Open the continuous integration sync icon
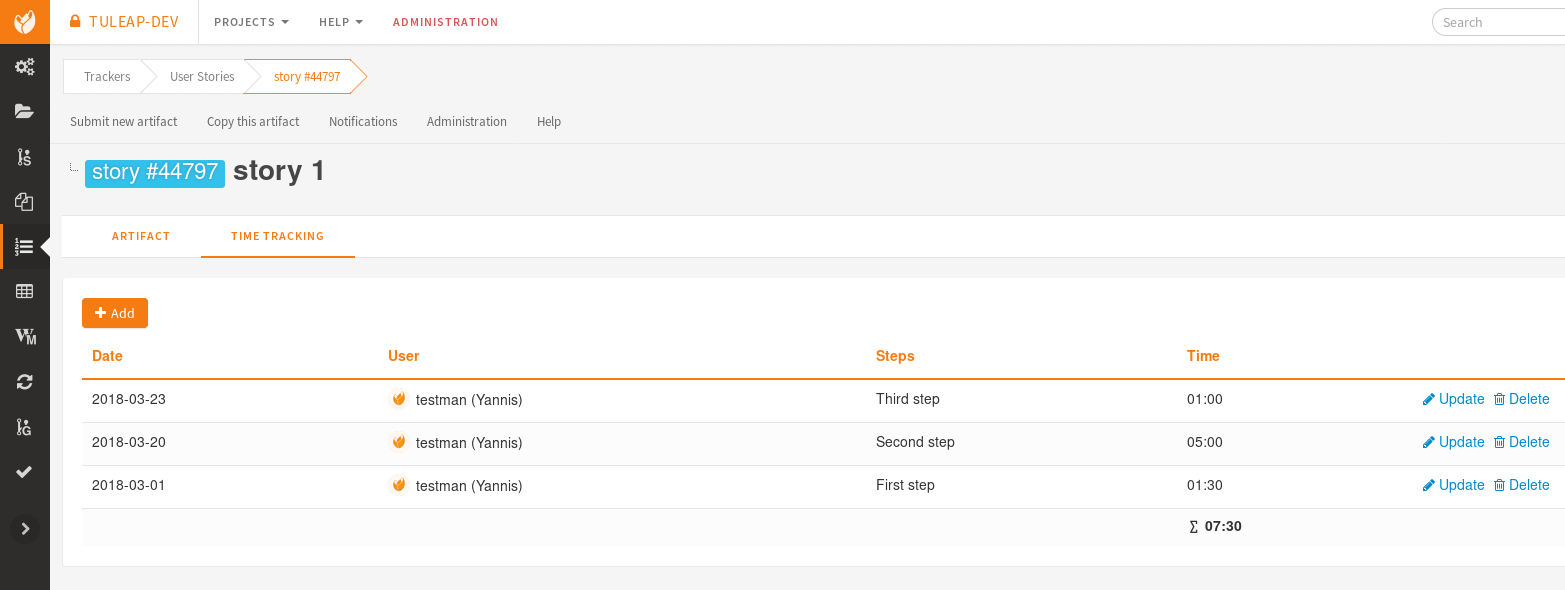 25,381
